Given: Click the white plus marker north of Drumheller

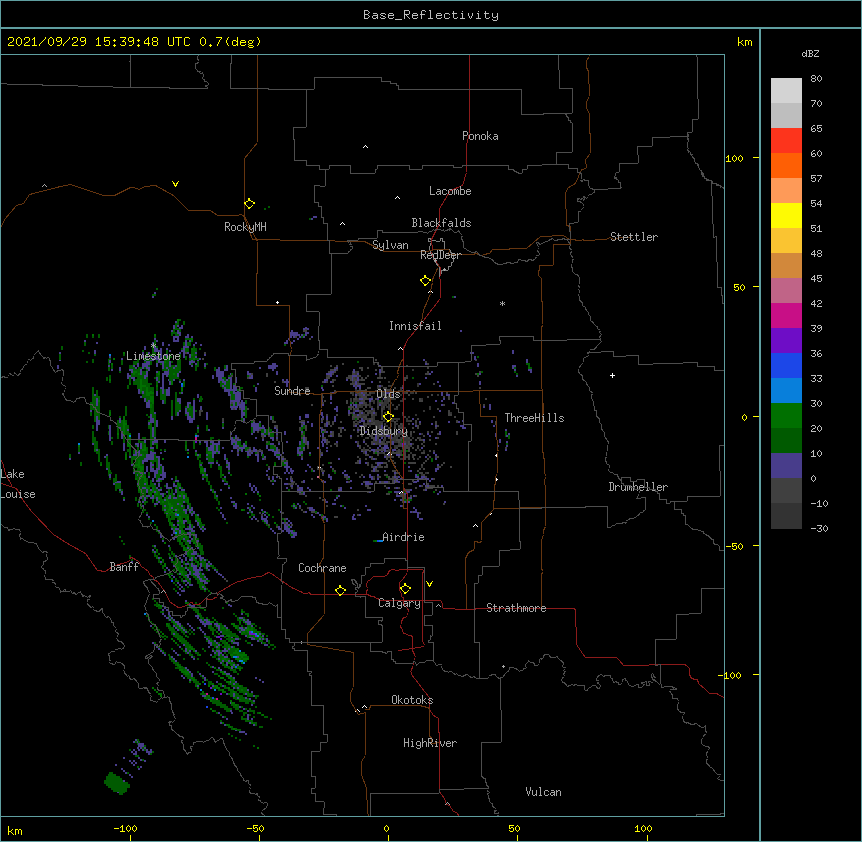Looking at the screenshot, I should click(x=612, y=375).
